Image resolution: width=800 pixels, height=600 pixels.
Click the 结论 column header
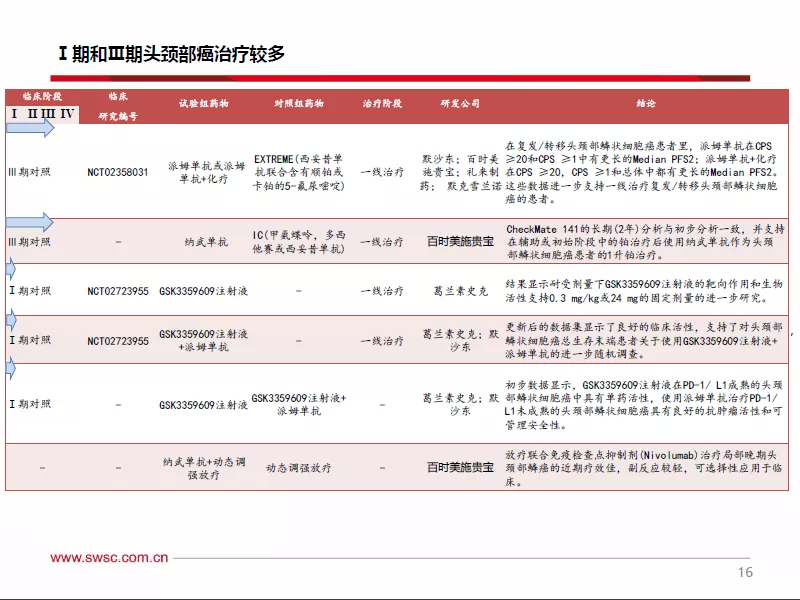click(x=645, y=104)
